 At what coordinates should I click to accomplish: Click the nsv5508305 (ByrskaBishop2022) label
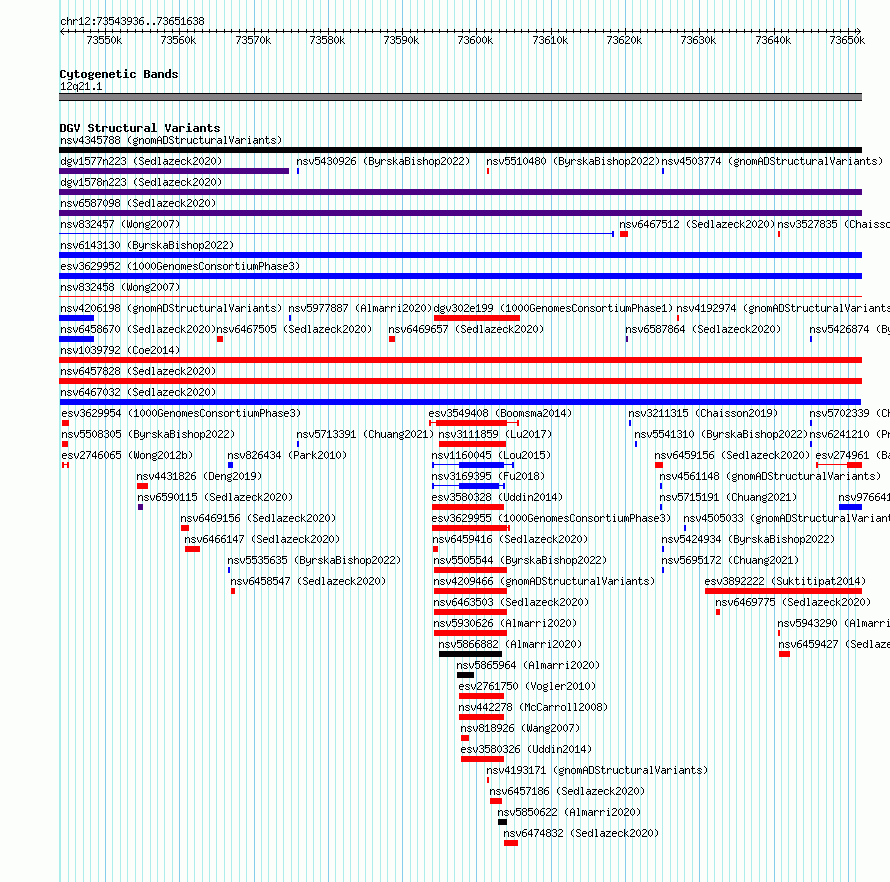148,434
